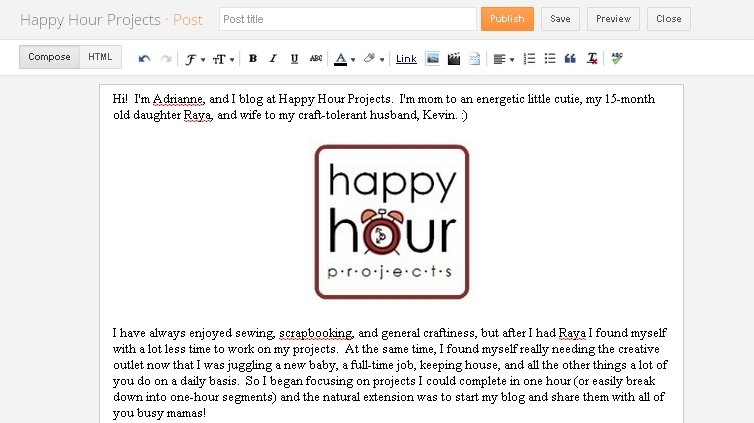Viewport: 754px width, 423px height.
Task: Click the Happy Hour Projects blog title
Action: 90,20
